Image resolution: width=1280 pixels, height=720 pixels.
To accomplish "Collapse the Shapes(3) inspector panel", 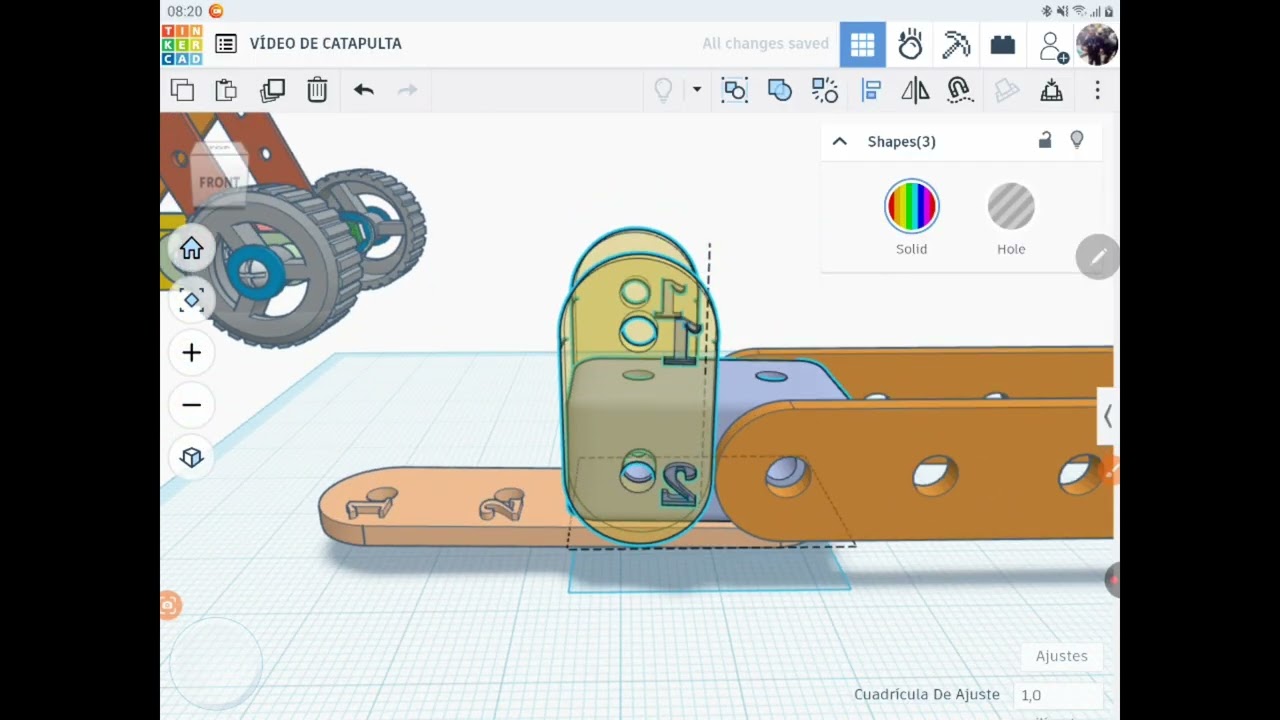I will [840, 141].
